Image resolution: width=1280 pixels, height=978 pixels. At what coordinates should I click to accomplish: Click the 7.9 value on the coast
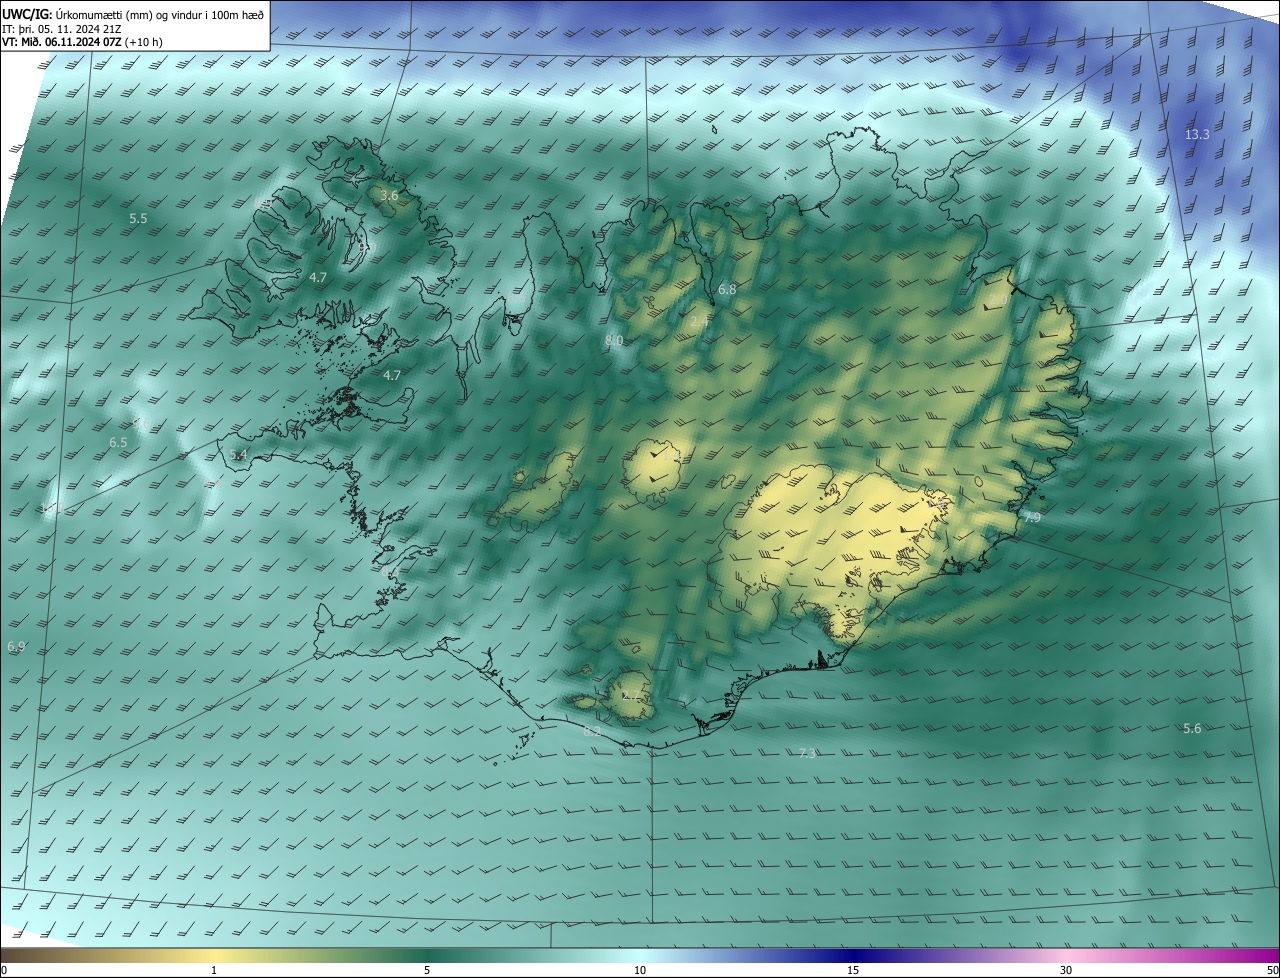1032,518
